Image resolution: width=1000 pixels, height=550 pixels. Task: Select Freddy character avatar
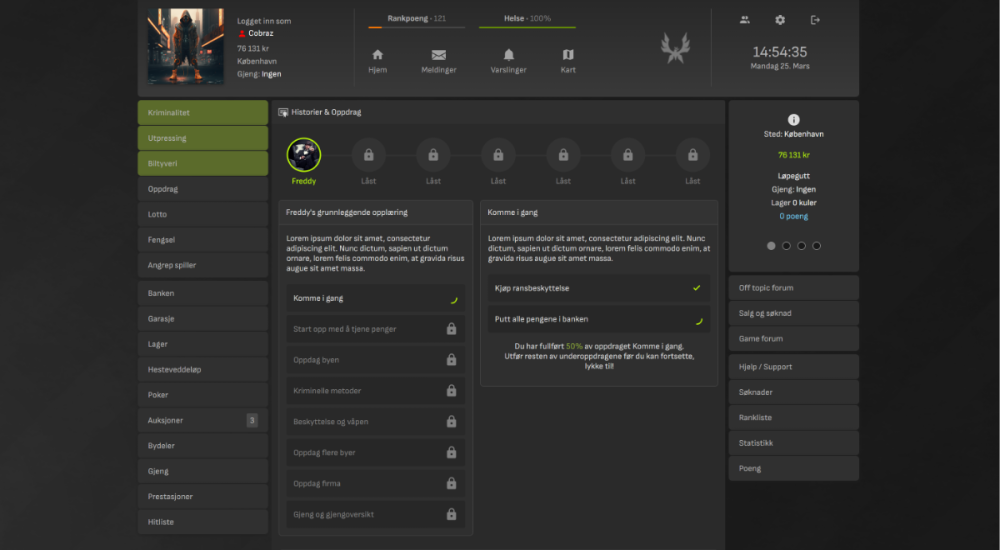(x=304, y=155)
